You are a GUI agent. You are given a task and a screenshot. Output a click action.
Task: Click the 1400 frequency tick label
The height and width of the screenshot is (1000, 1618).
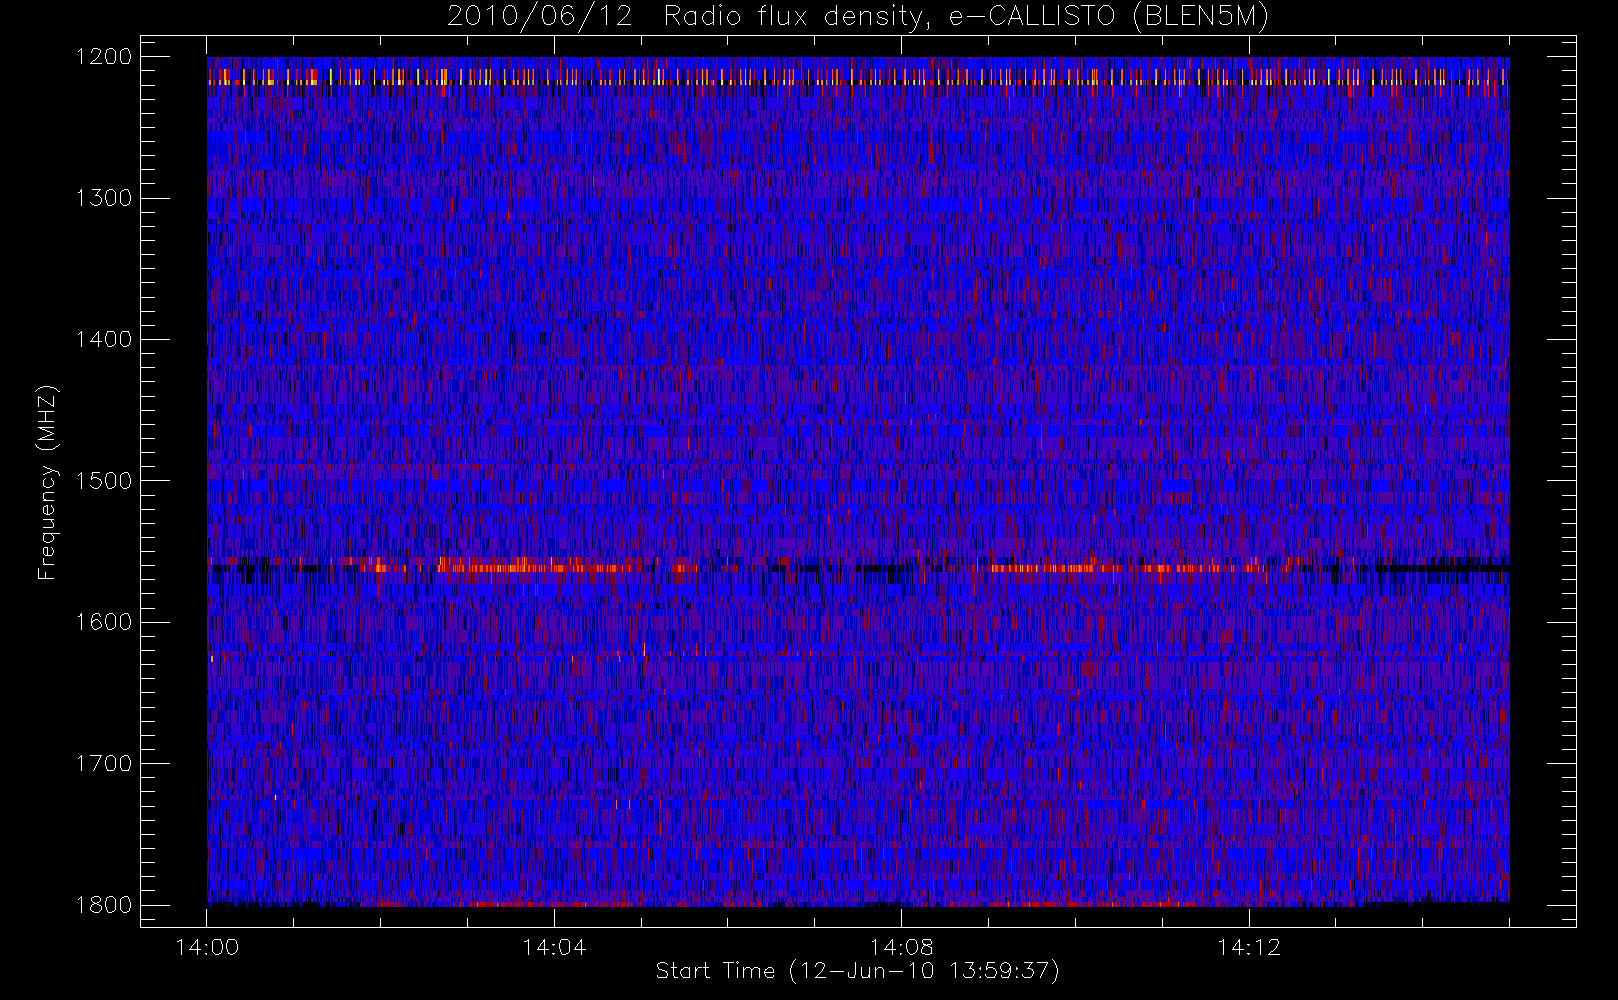pos(104,339)
